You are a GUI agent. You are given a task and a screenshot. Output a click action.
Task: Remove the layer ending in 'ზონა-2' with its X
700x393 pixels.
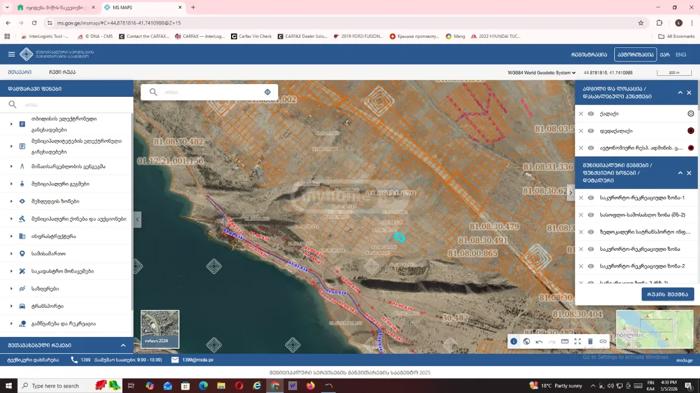(581, 266)
